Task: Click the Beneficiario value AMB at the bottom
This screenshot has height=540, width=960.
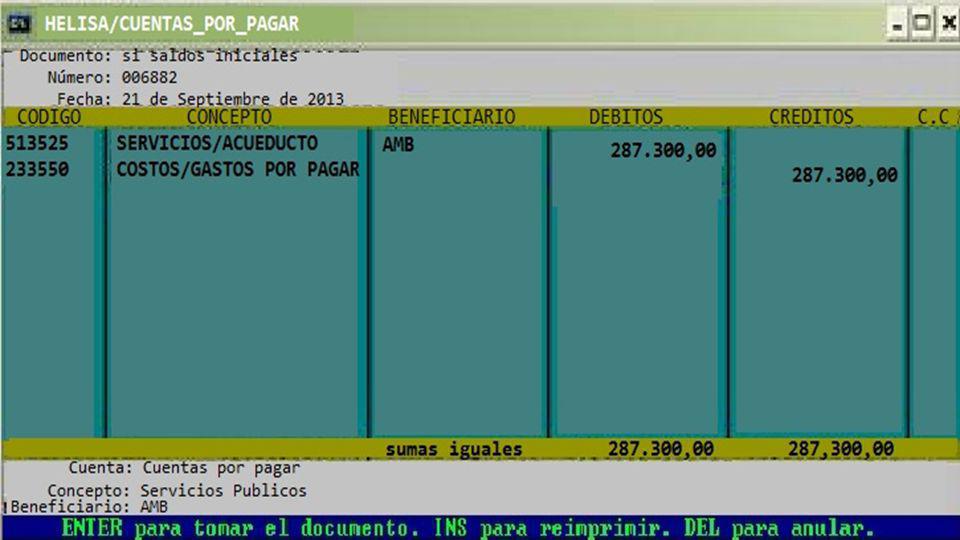Action: point(154,507)
